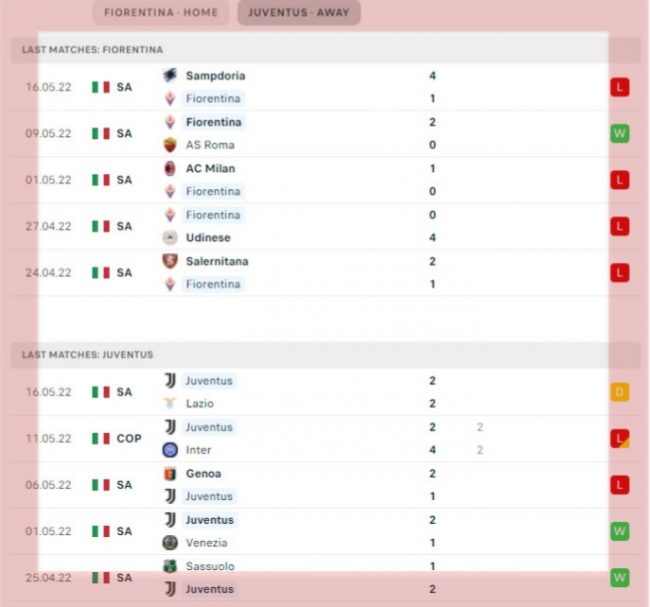This screenshot has height=607, width=650.
Task: Click the Salernitana club crest
Action: click(x=170, y=261)
